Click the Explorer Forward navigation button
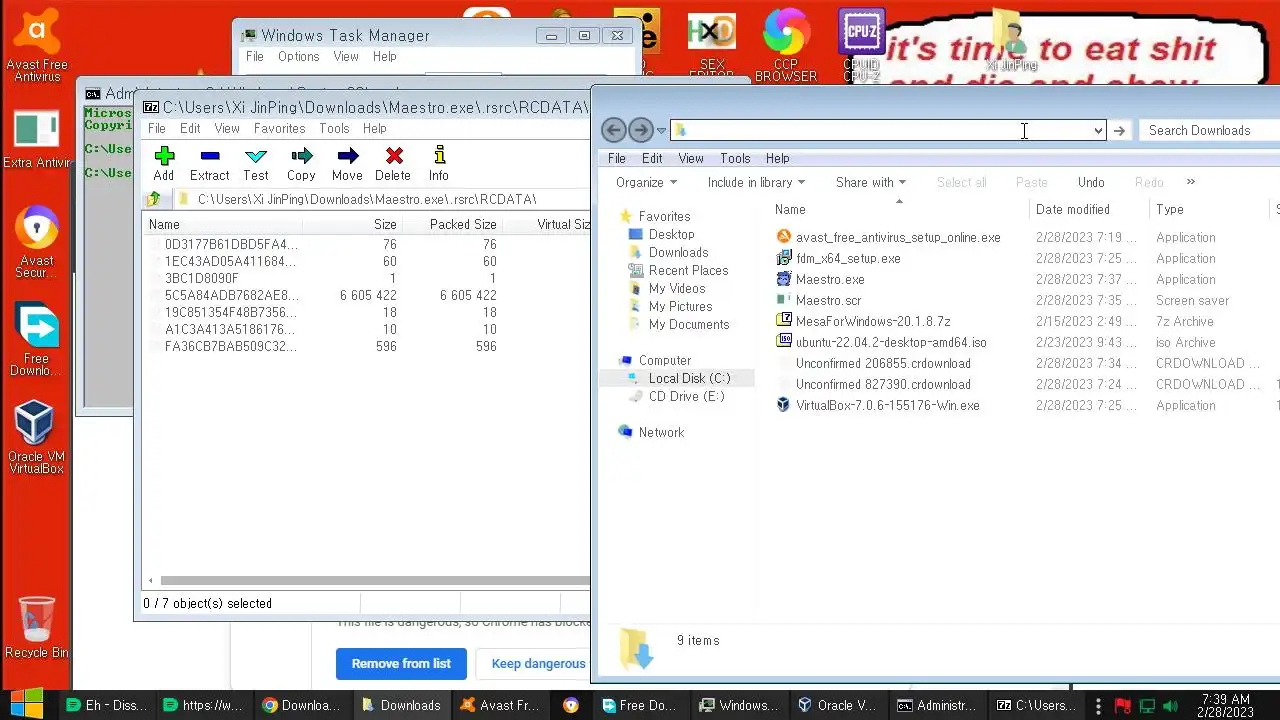Image resolution: width=1280 pixels, height=720 pixels. [x=641, y=130]
